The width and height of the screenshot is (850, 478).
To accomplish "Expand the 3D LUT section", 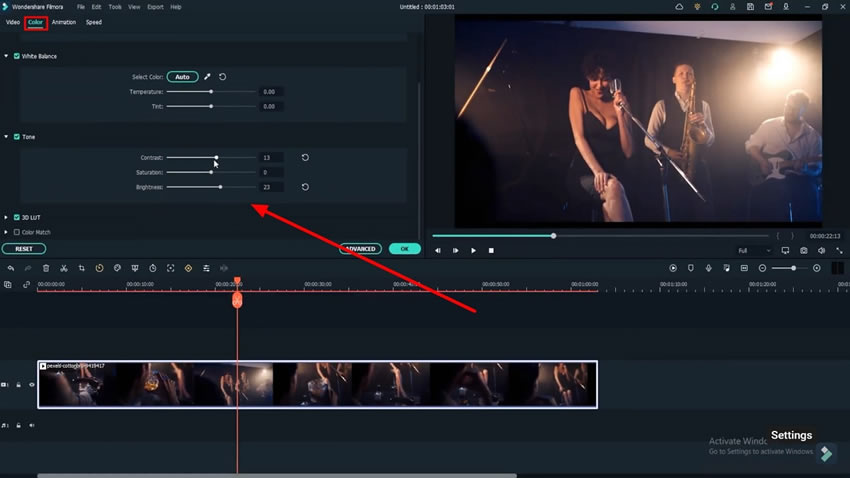I will tap(6, 217).
